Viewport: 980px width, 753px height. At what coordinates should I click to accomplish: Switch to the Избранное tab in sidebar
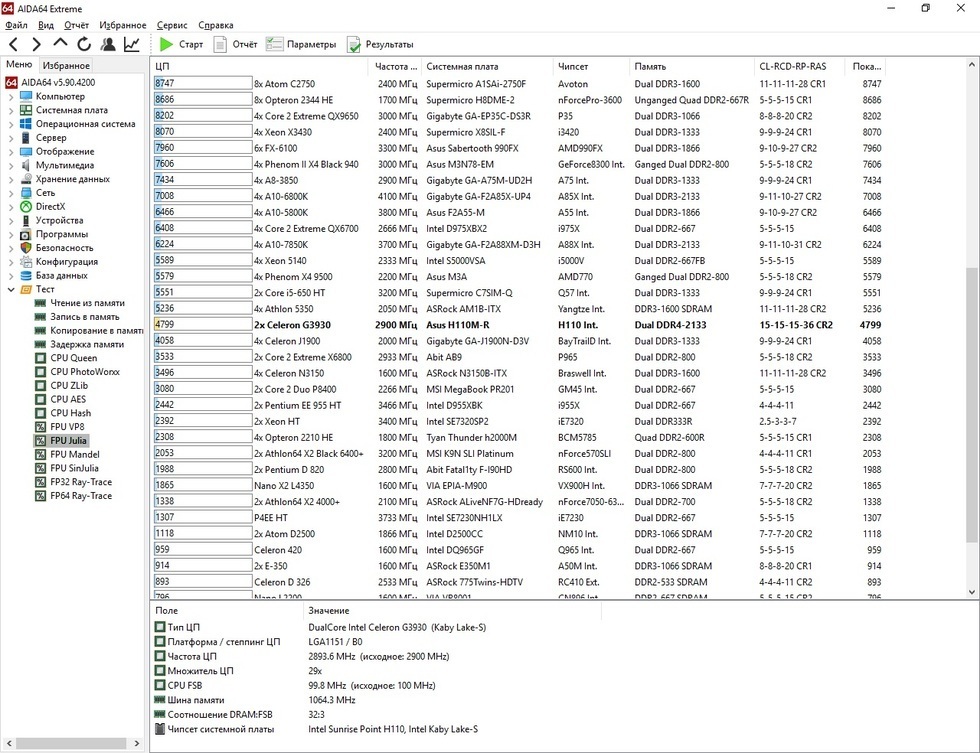(x=66, y=65)
